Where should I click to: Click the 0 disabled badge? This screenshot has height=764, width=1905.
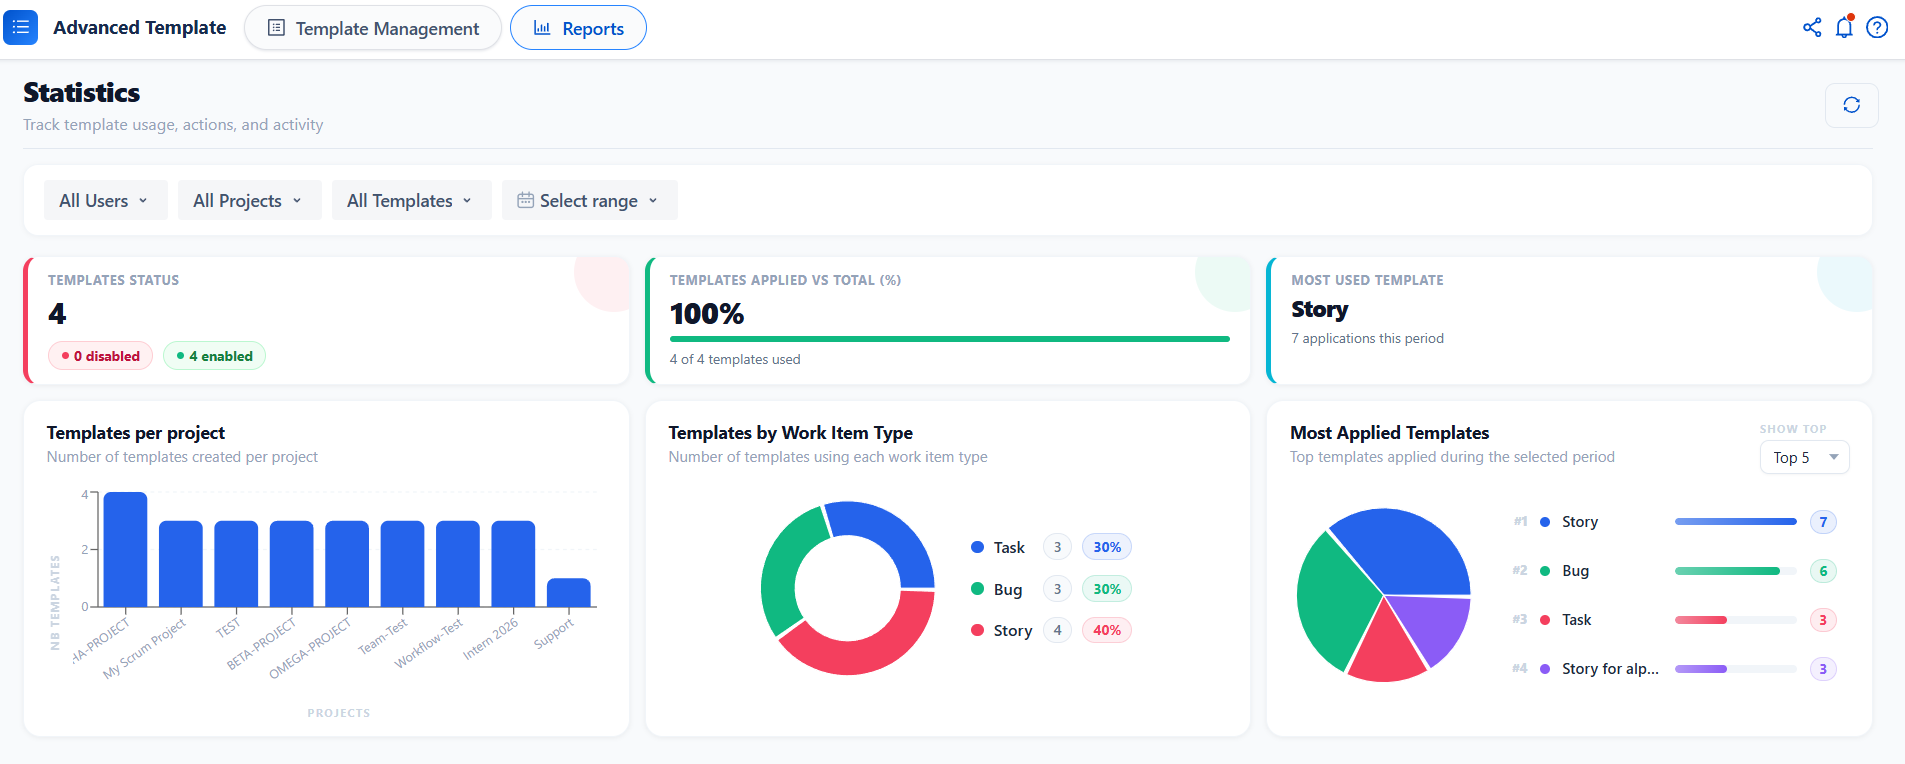pos(100,356)
